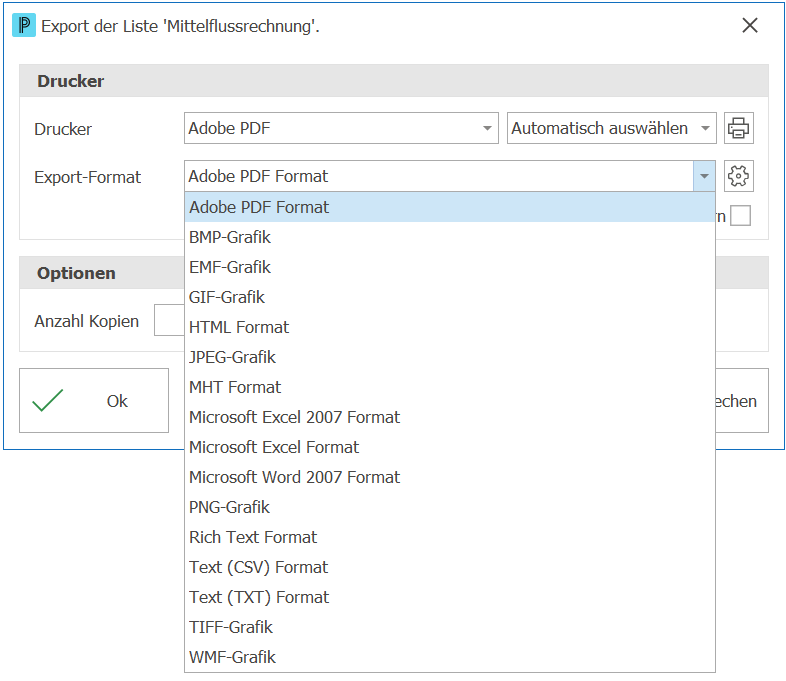Toggle the checkbox beside the format list
Screen dimensions: 786x681
pos(740,216)
